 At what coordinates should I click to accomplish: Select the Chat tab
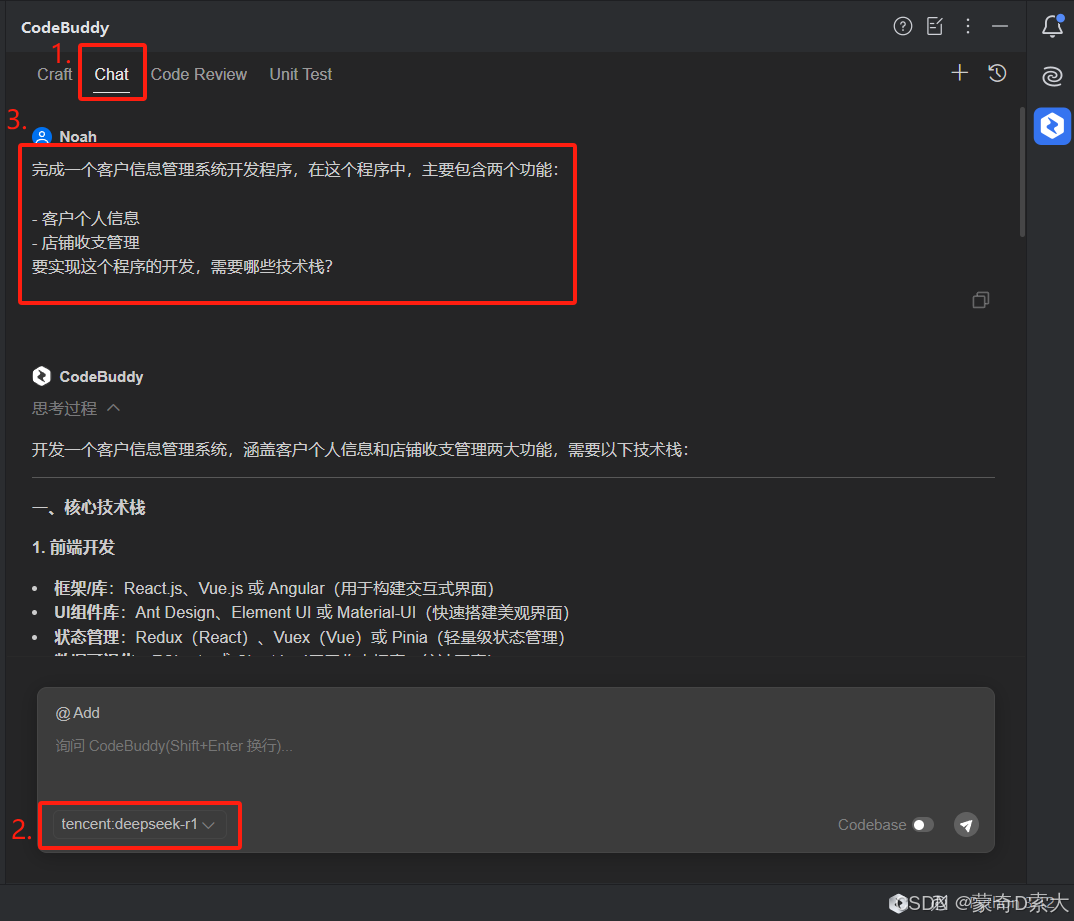click(x=112, y=74)
